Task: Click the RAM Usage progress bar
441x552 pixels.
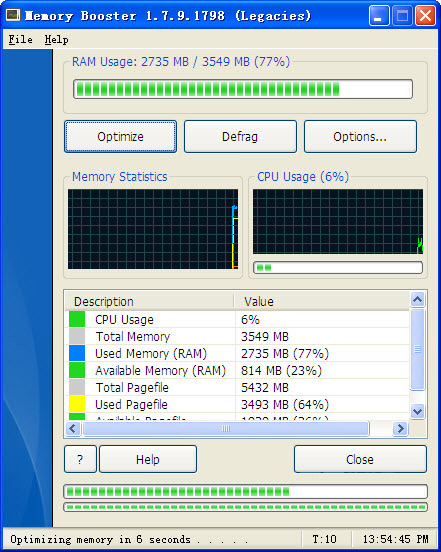Action: point(243,89)
